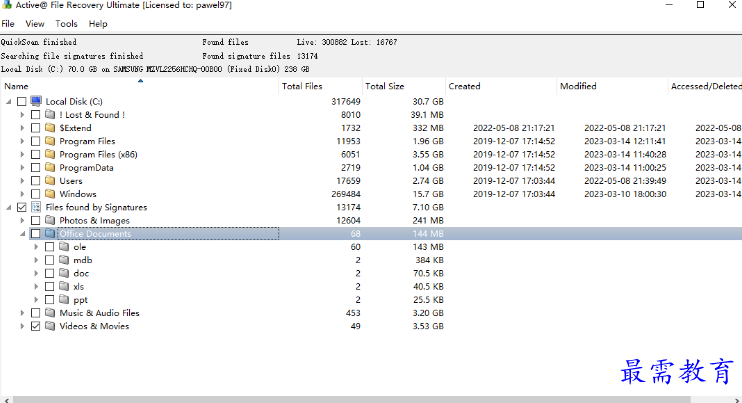Click the Users modified date '2022-05-08 21:39:49'
The width and height of the screenshot is (742, 403).
(x=625, y=181)
